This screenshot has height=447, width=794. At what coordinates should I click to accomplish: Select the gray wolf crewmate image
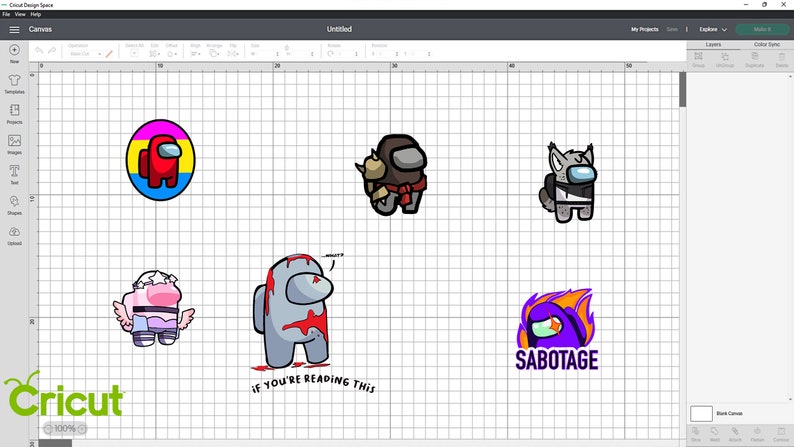pyautogui.click(x=567, y=183)
